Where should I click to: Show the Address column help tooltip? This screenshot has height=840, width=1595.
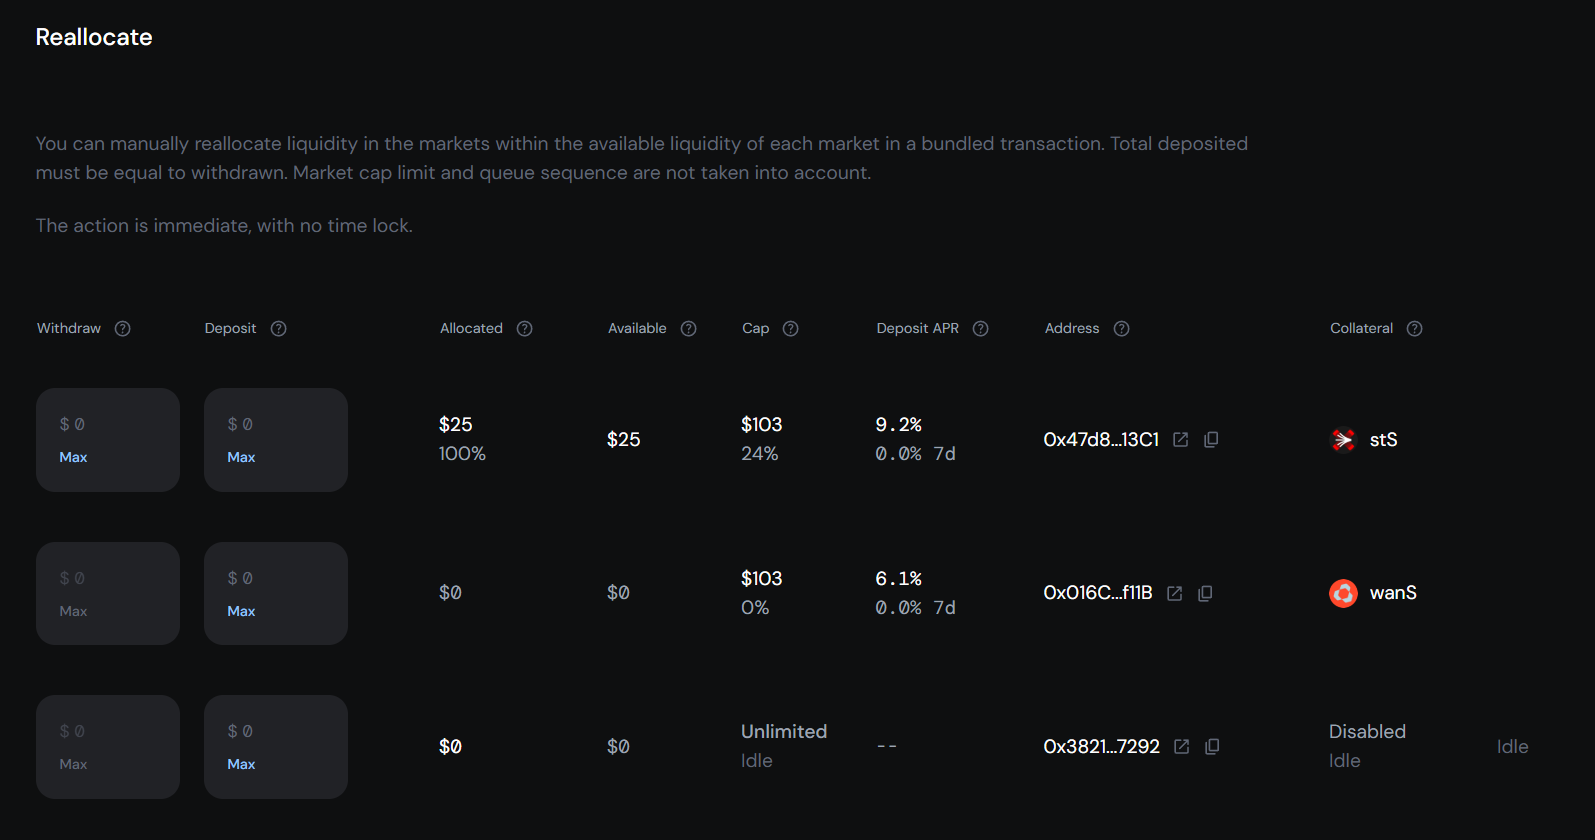pos(1121,328)
